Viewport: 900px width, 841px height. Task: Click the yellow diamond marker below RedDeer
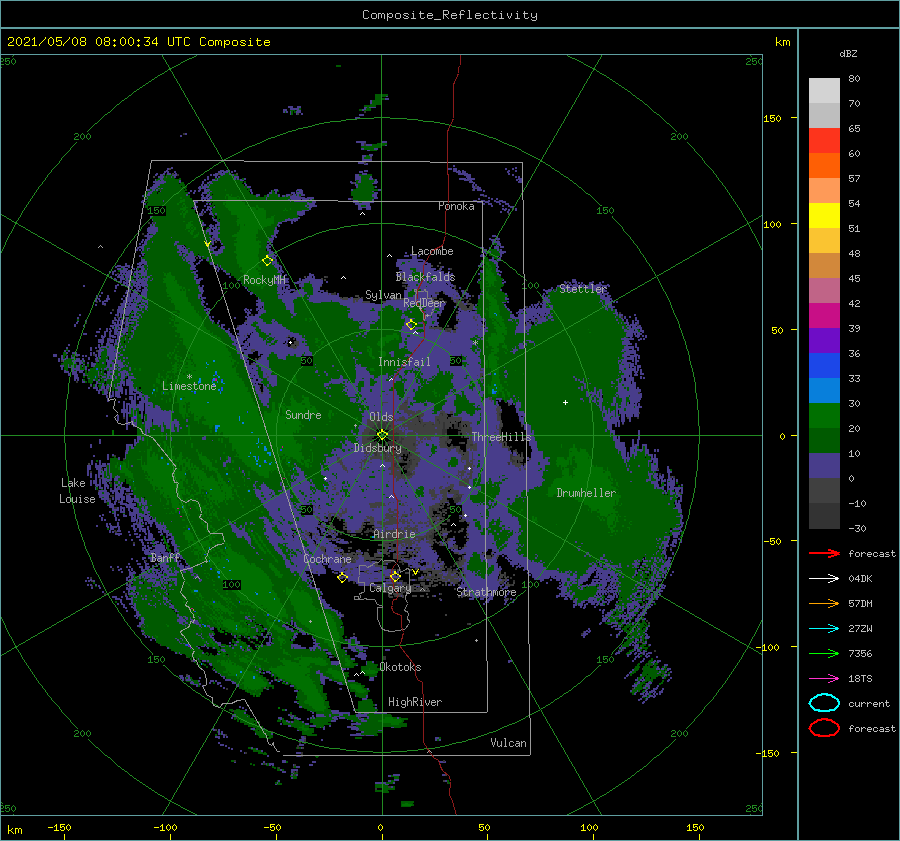click(x=411, y=325)
